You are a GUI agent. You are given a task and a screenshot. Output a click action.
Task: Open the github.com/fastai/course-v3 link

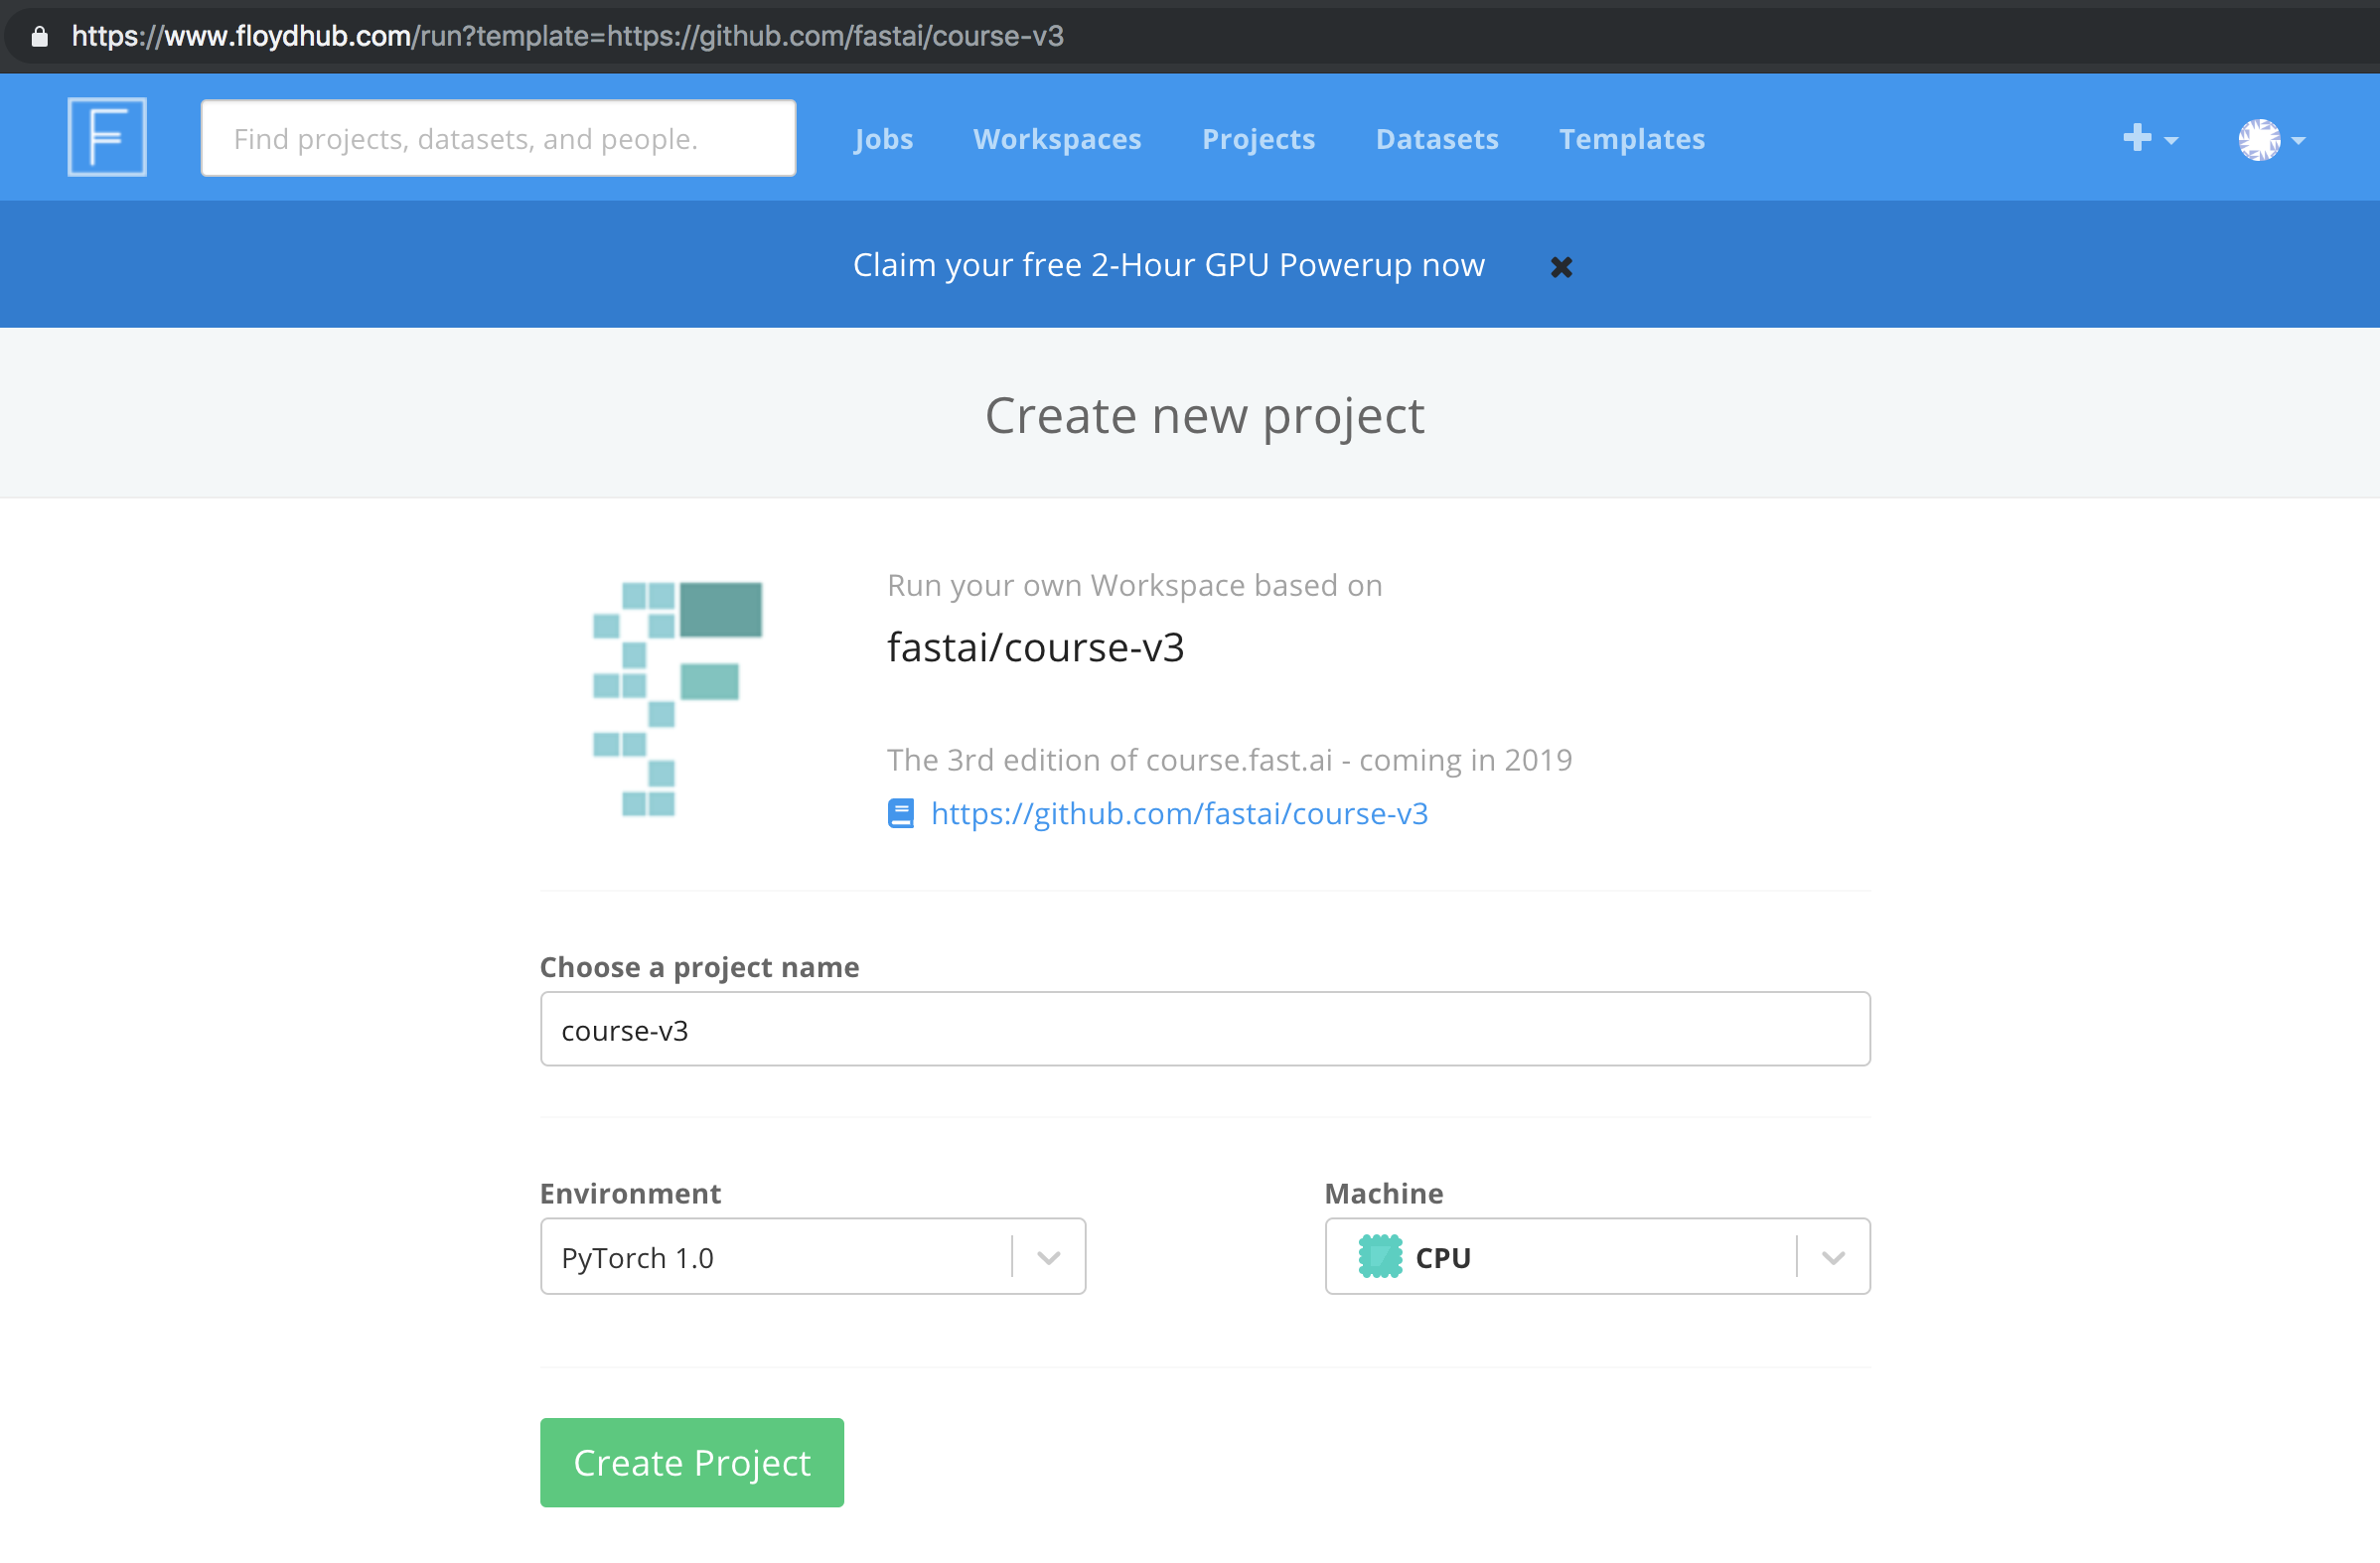coord(1179,814)
